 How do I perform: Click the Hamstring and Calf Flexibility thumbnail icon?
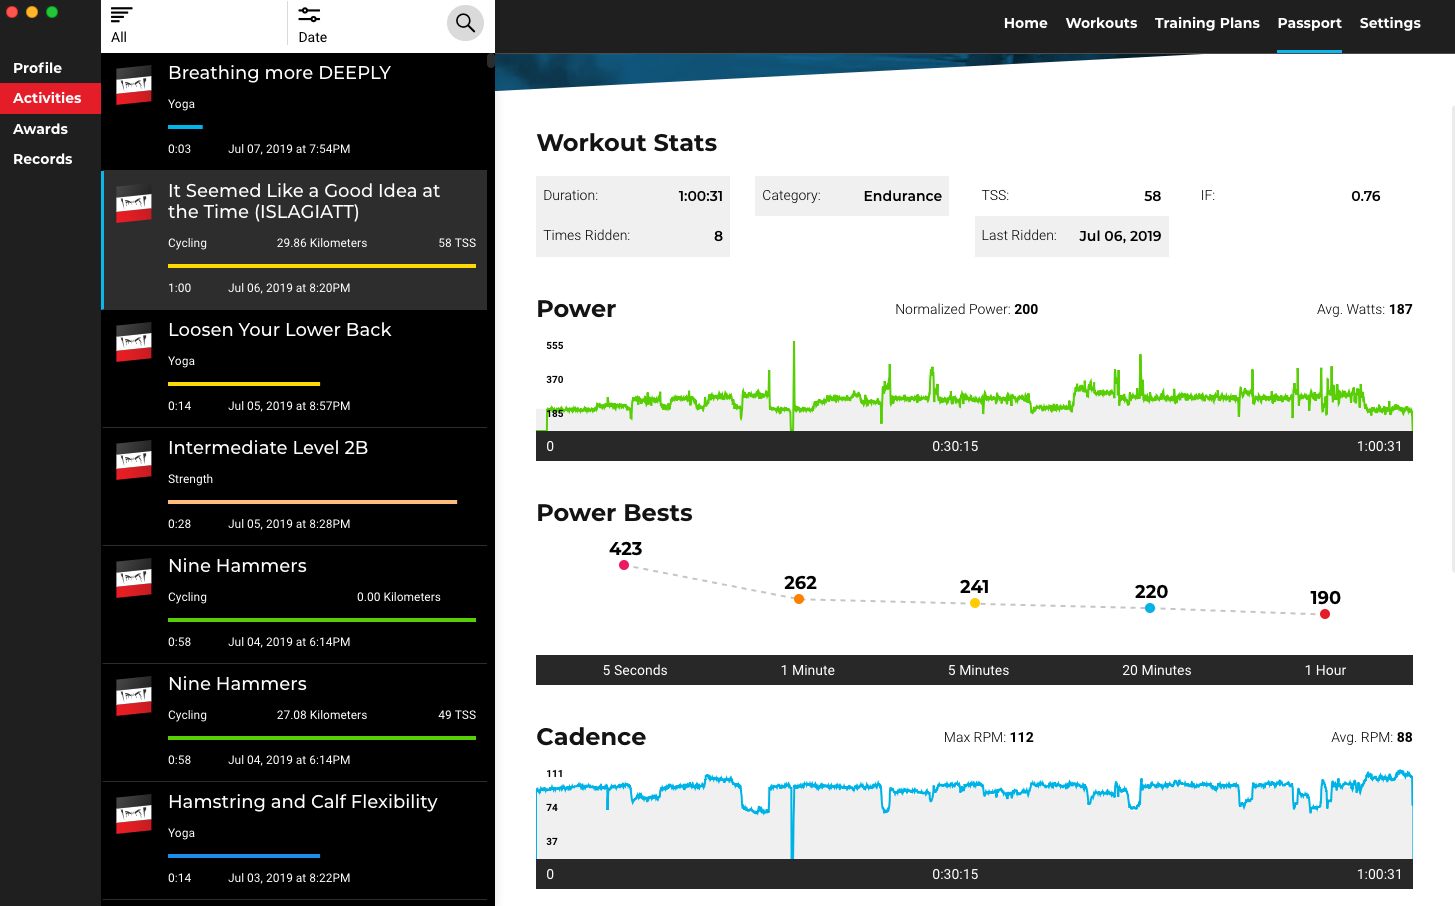point(134,814)
